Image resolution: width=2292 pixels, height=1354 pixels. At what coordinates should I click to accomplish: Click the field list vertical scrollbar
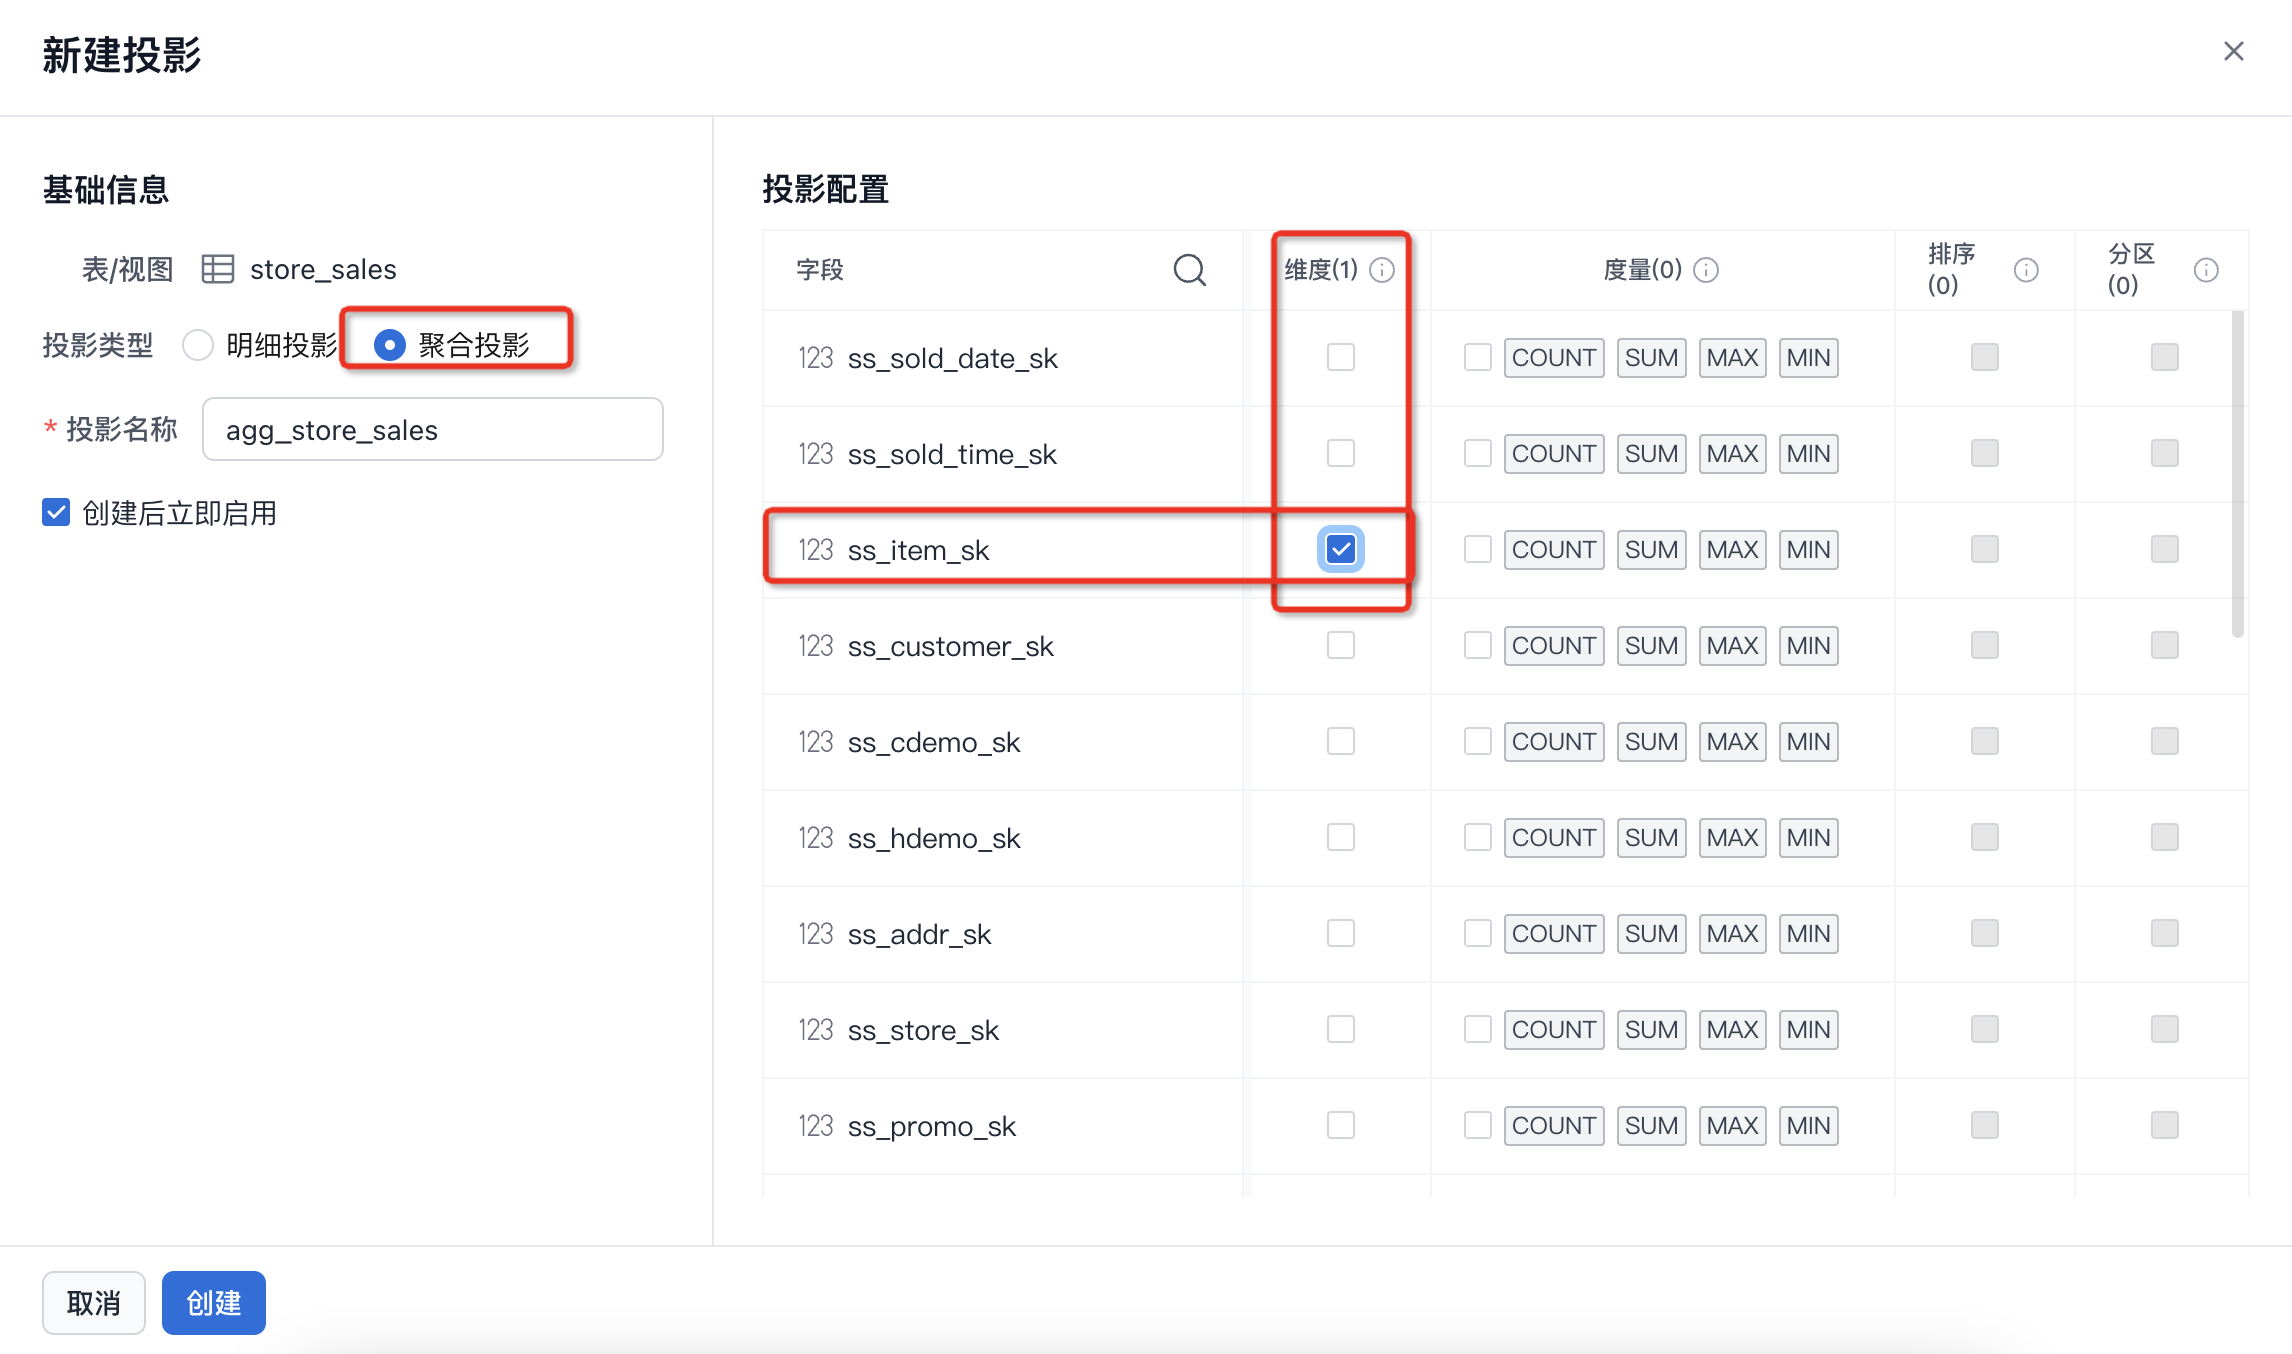2237,475
